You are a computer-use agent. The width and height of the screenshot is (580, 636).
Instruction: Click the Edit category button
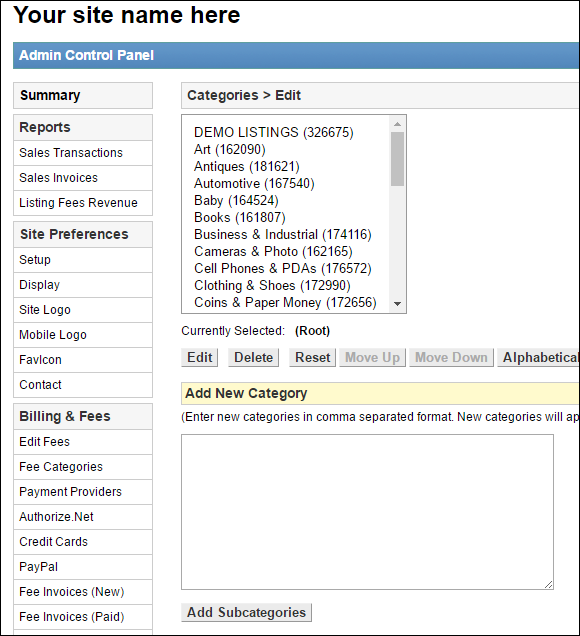click(200, 358)
